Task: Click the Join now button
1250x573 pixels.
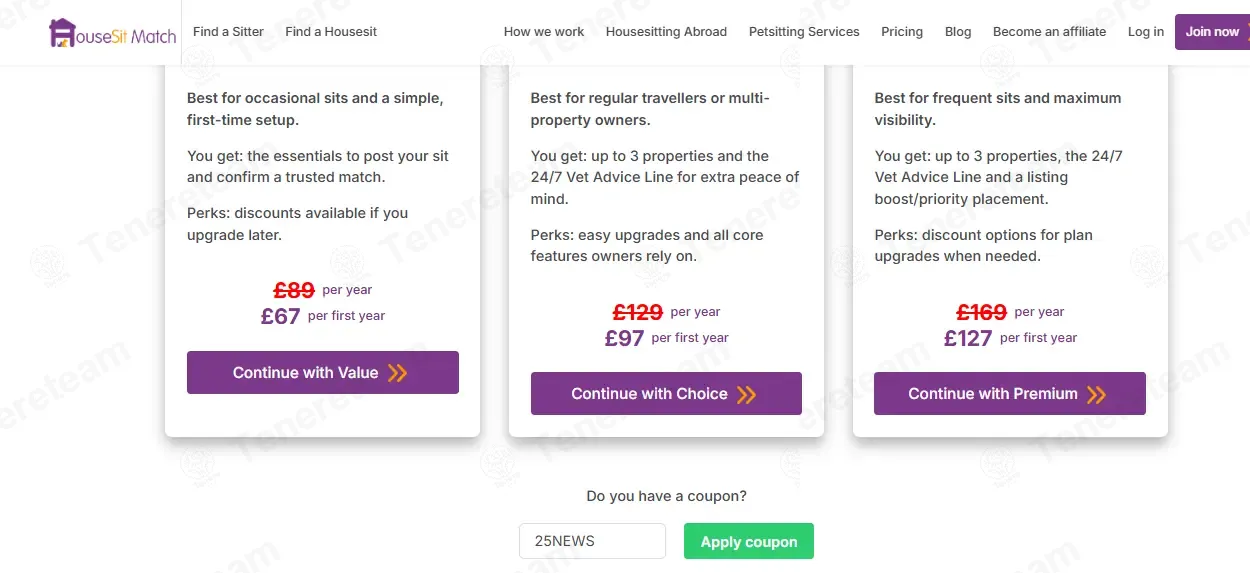Action: click(x=1212, y=32)
